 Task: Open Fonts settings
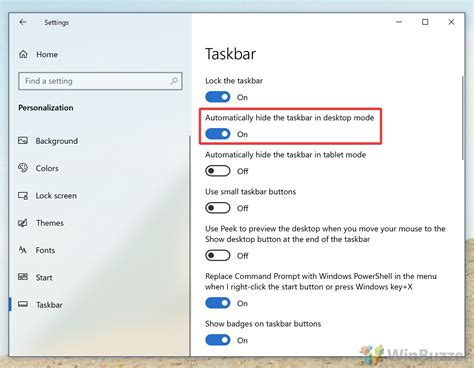45,250
